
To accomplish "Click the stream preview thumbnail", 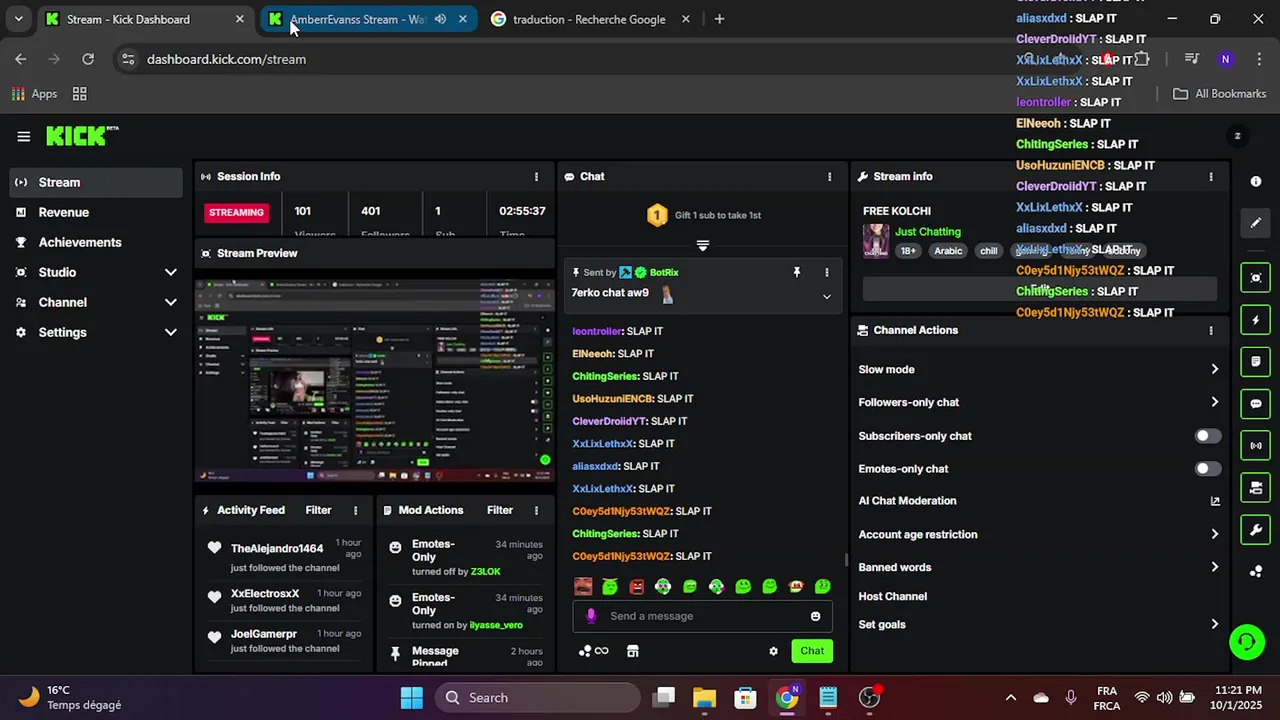I will point(375,380).
